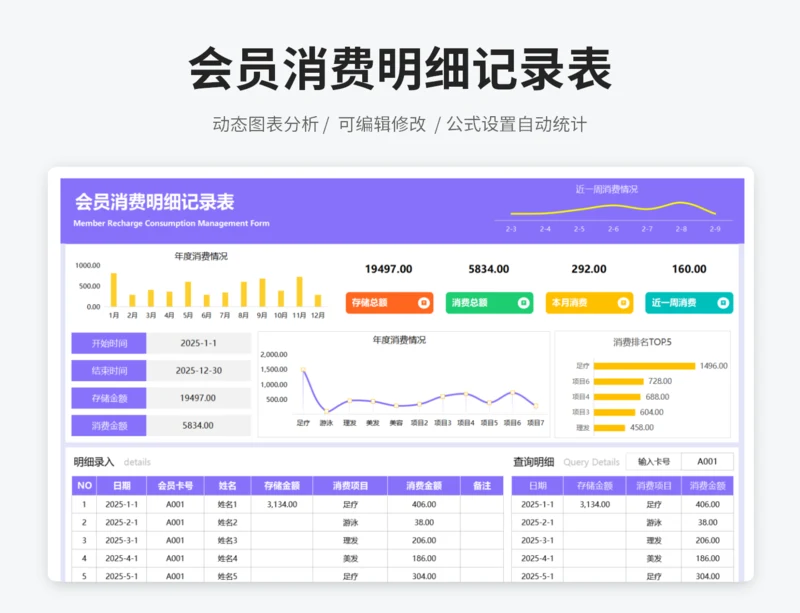Click the icon on the orange 存储总额 card
The height and width of the screenshot is (613, 800).
pyautogui.click(x=424, y=302)
